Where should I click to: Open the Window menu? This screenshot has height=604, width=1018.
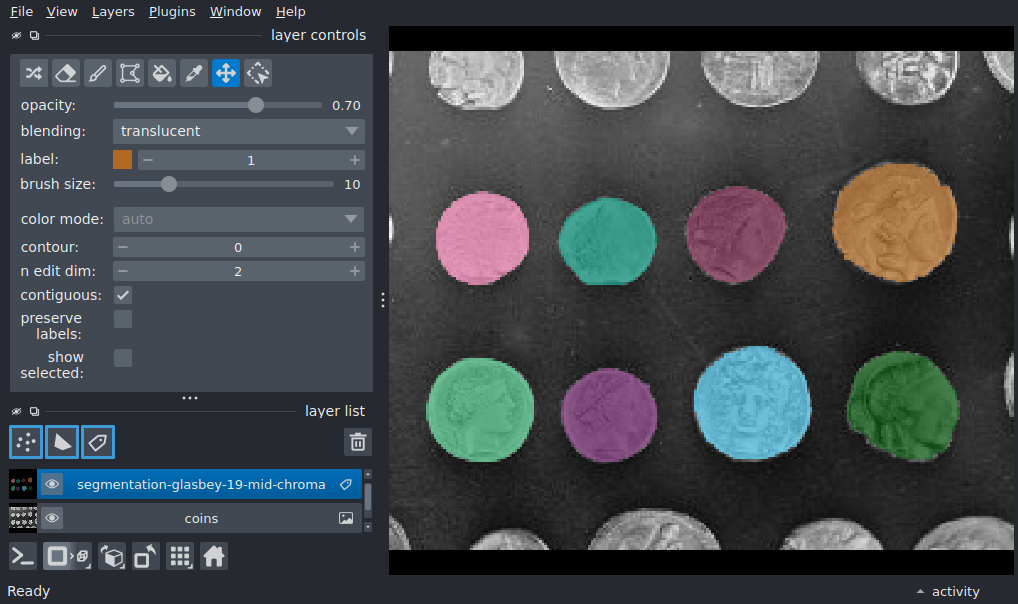tap(235, 12)
